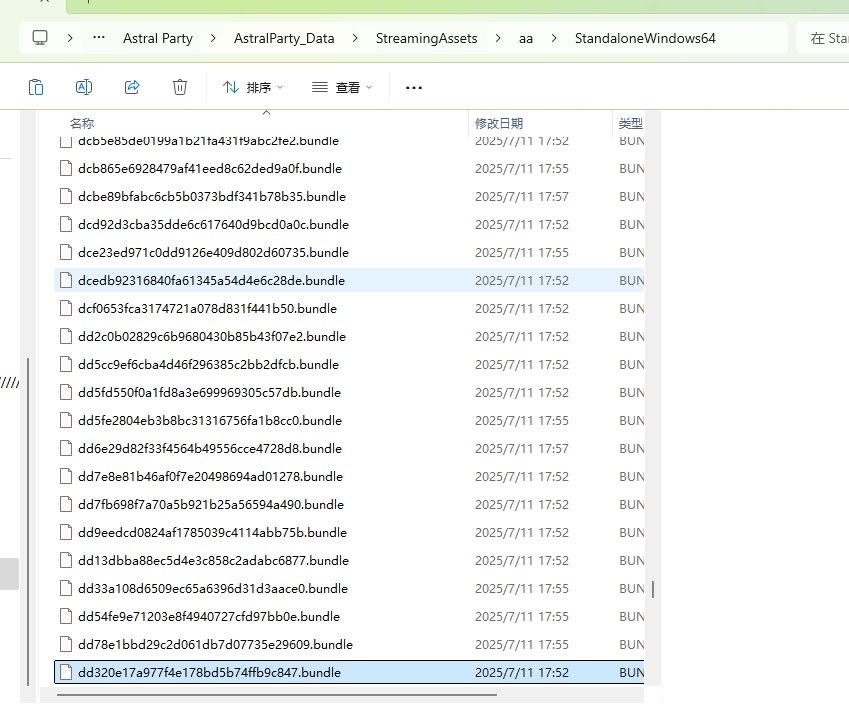Click the Share icon in toolbar
The width and height of the screenshot is (849, 707).
click(x=132, y=87)
